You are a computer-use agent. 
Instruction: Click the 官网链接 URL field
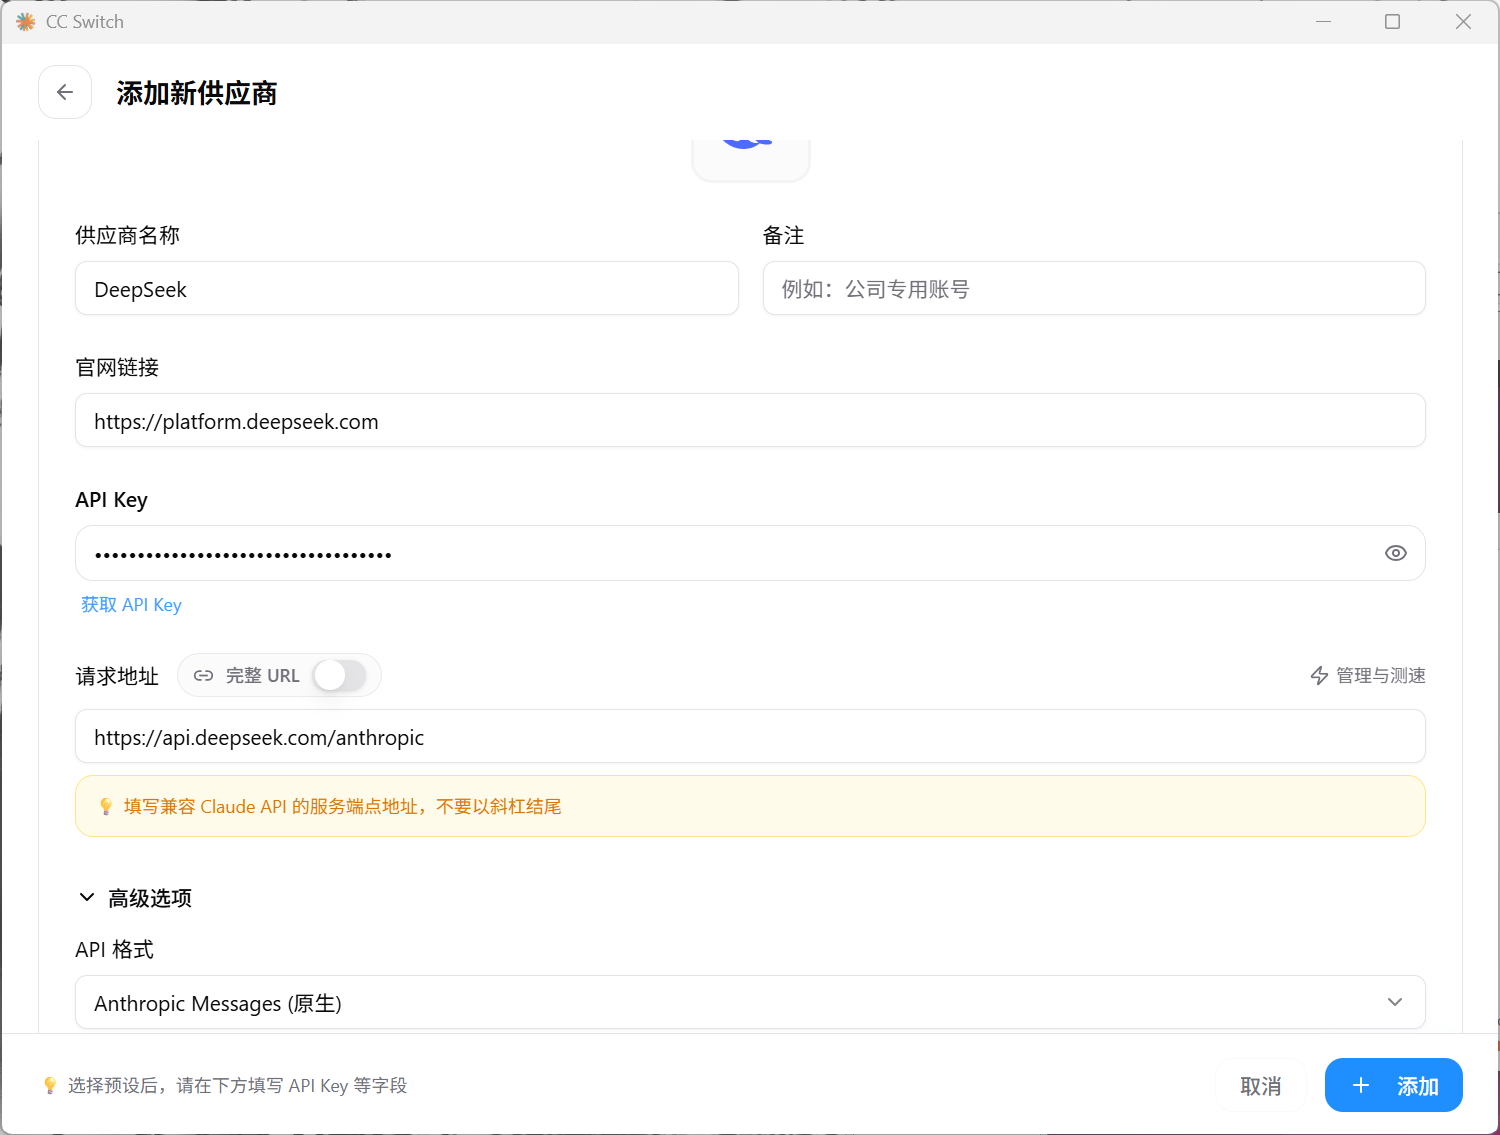coord(750,420)
